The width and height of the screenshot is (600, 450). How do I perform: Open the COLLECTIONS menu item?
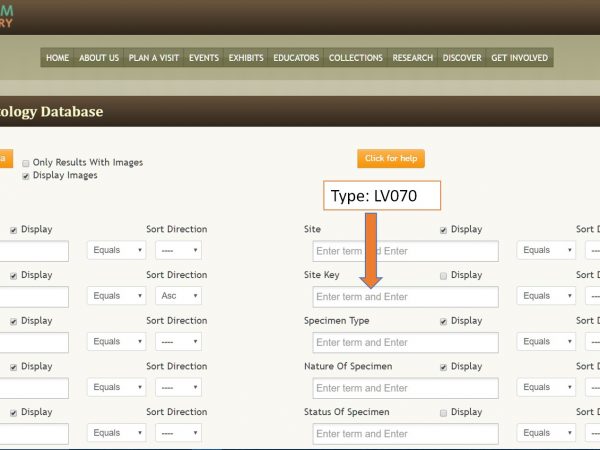tap(355, 58)
